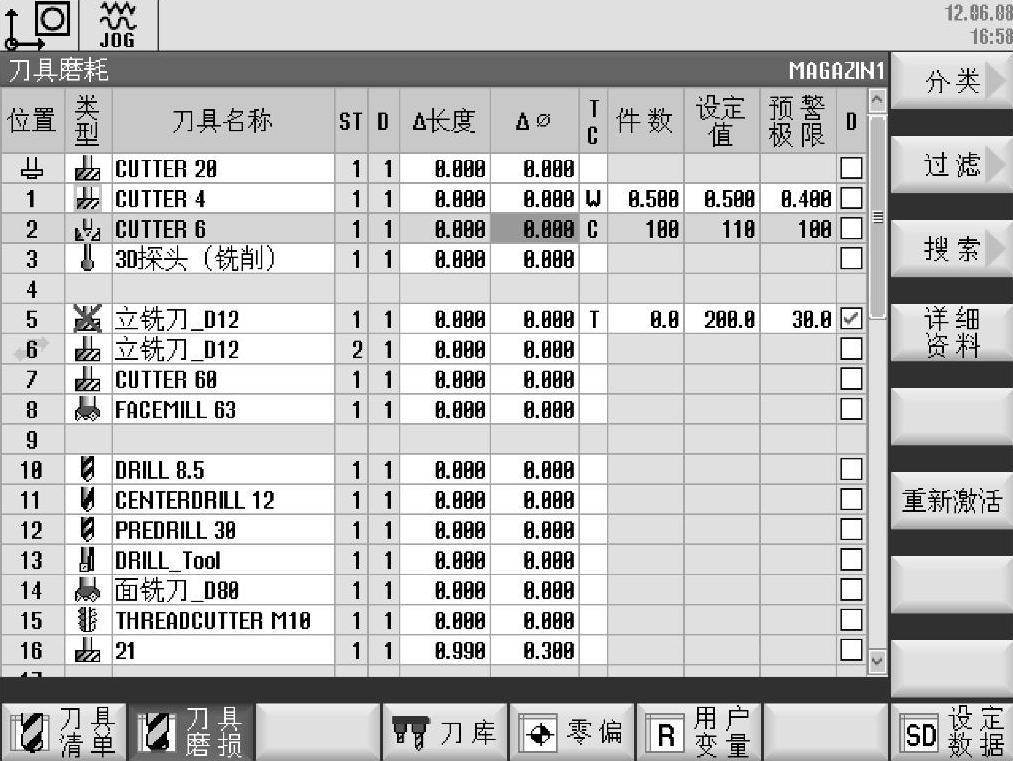Click the machine coordinate system icon
This screenshot has width=1013, height=761.
(37, 26)
